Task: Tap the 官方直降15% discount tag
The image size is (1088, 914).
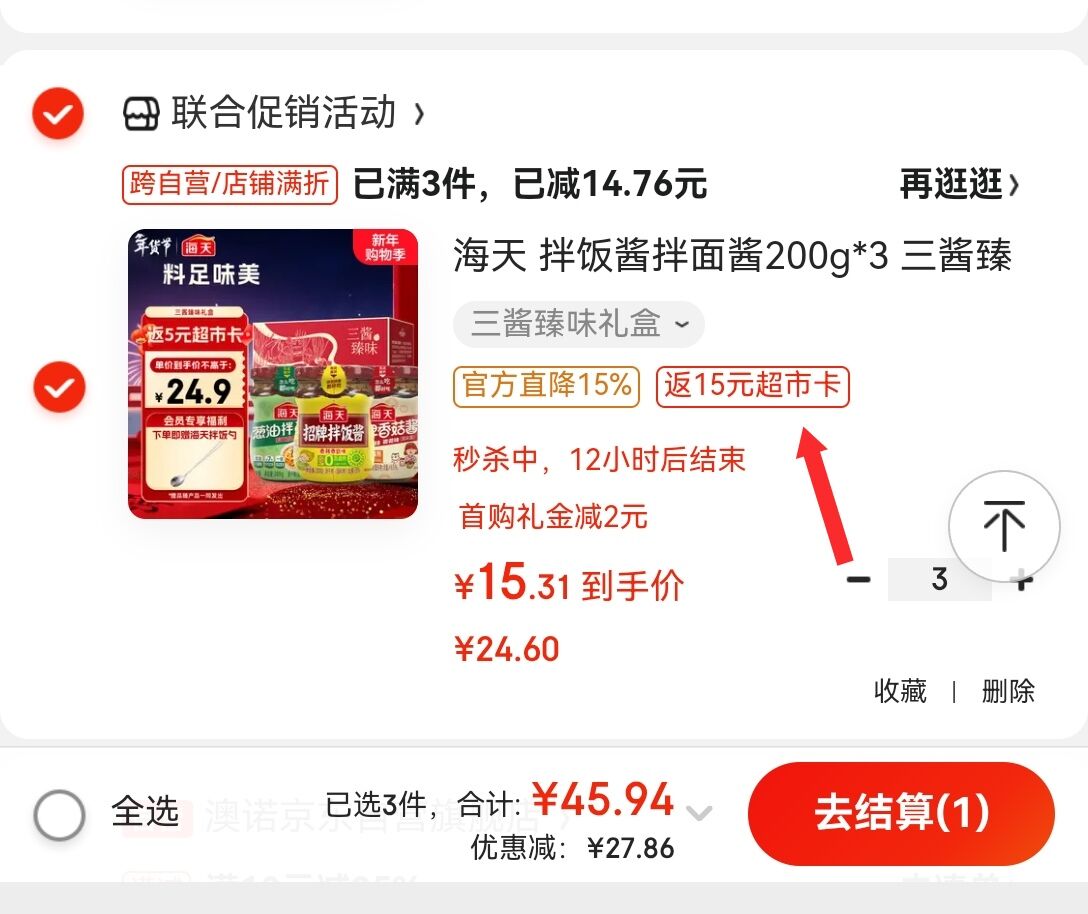Action: [x=546, y=386]
